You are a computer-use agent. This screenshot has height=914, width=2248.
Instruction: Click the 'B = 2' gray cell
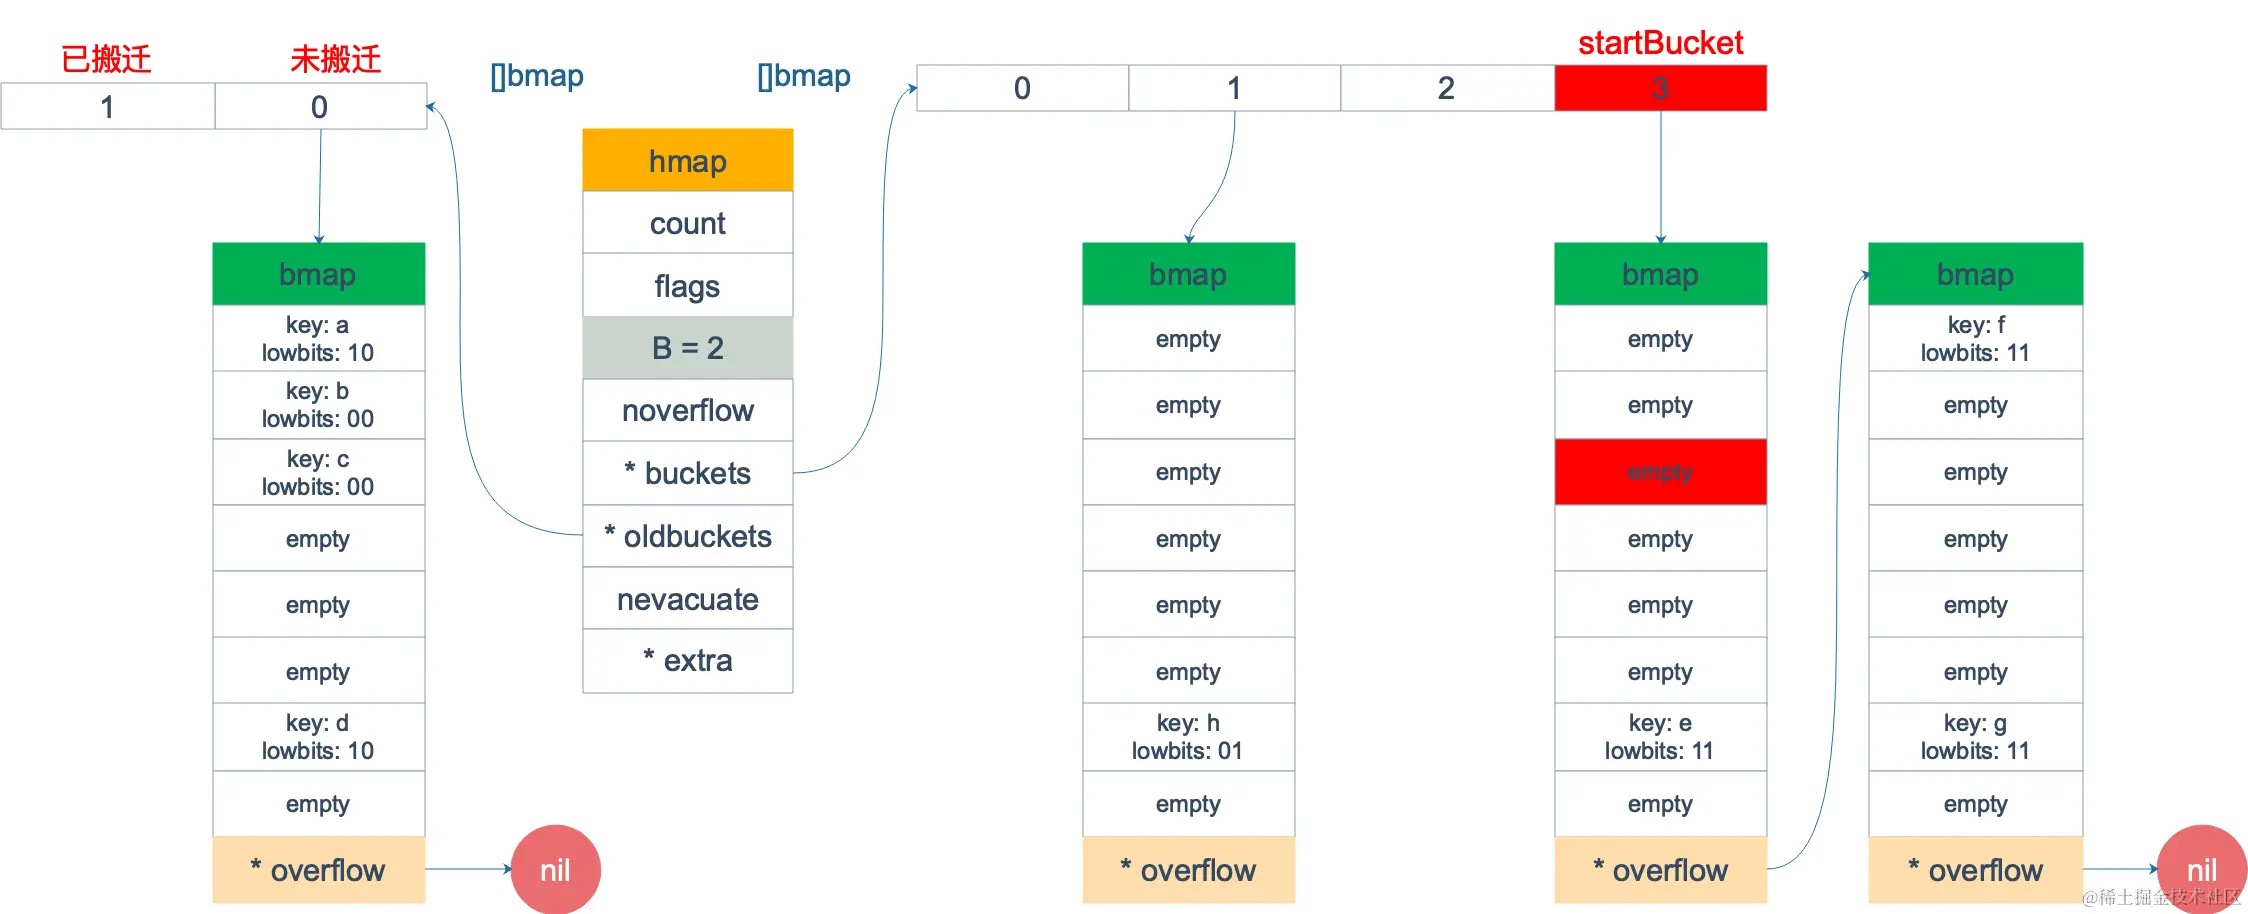(688, 348)
